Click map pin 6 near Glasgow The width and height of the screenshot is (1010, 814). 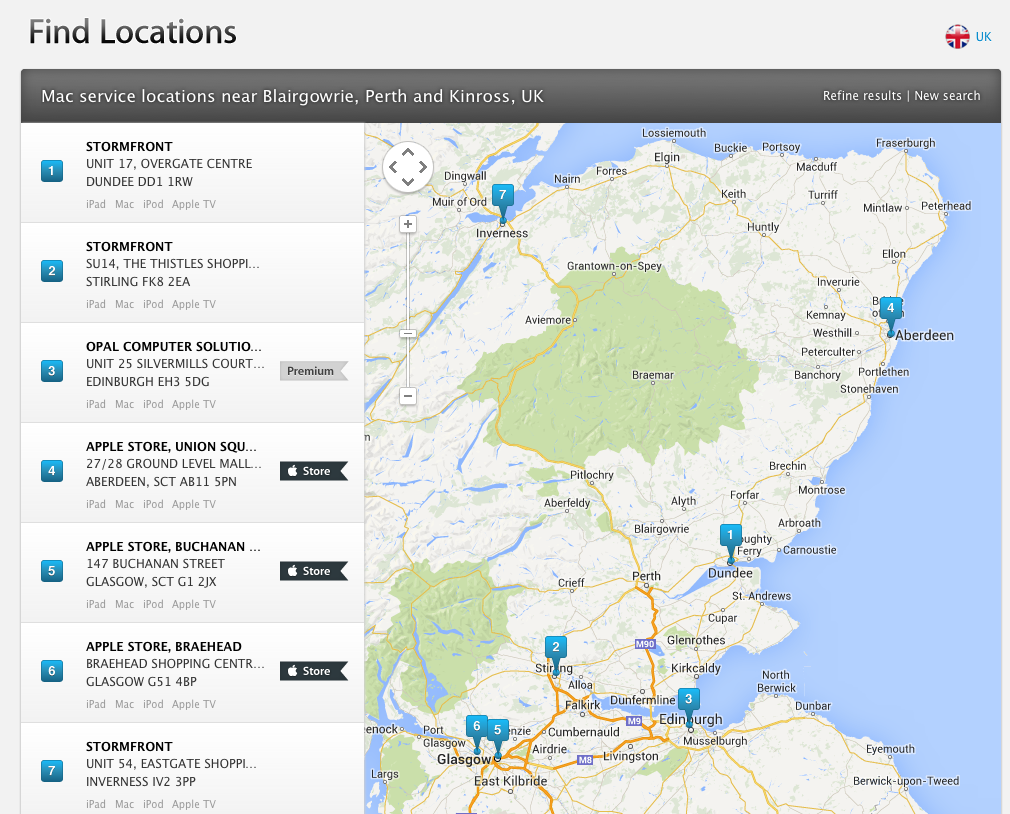(x=477, y=733)
